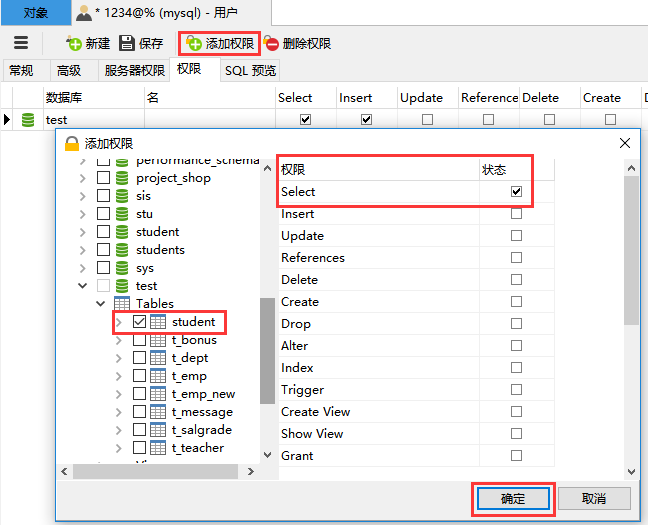Viewport: 648px width, 525px height.
Task: Select the test row indicator arrow
Action: coord(7,120)
